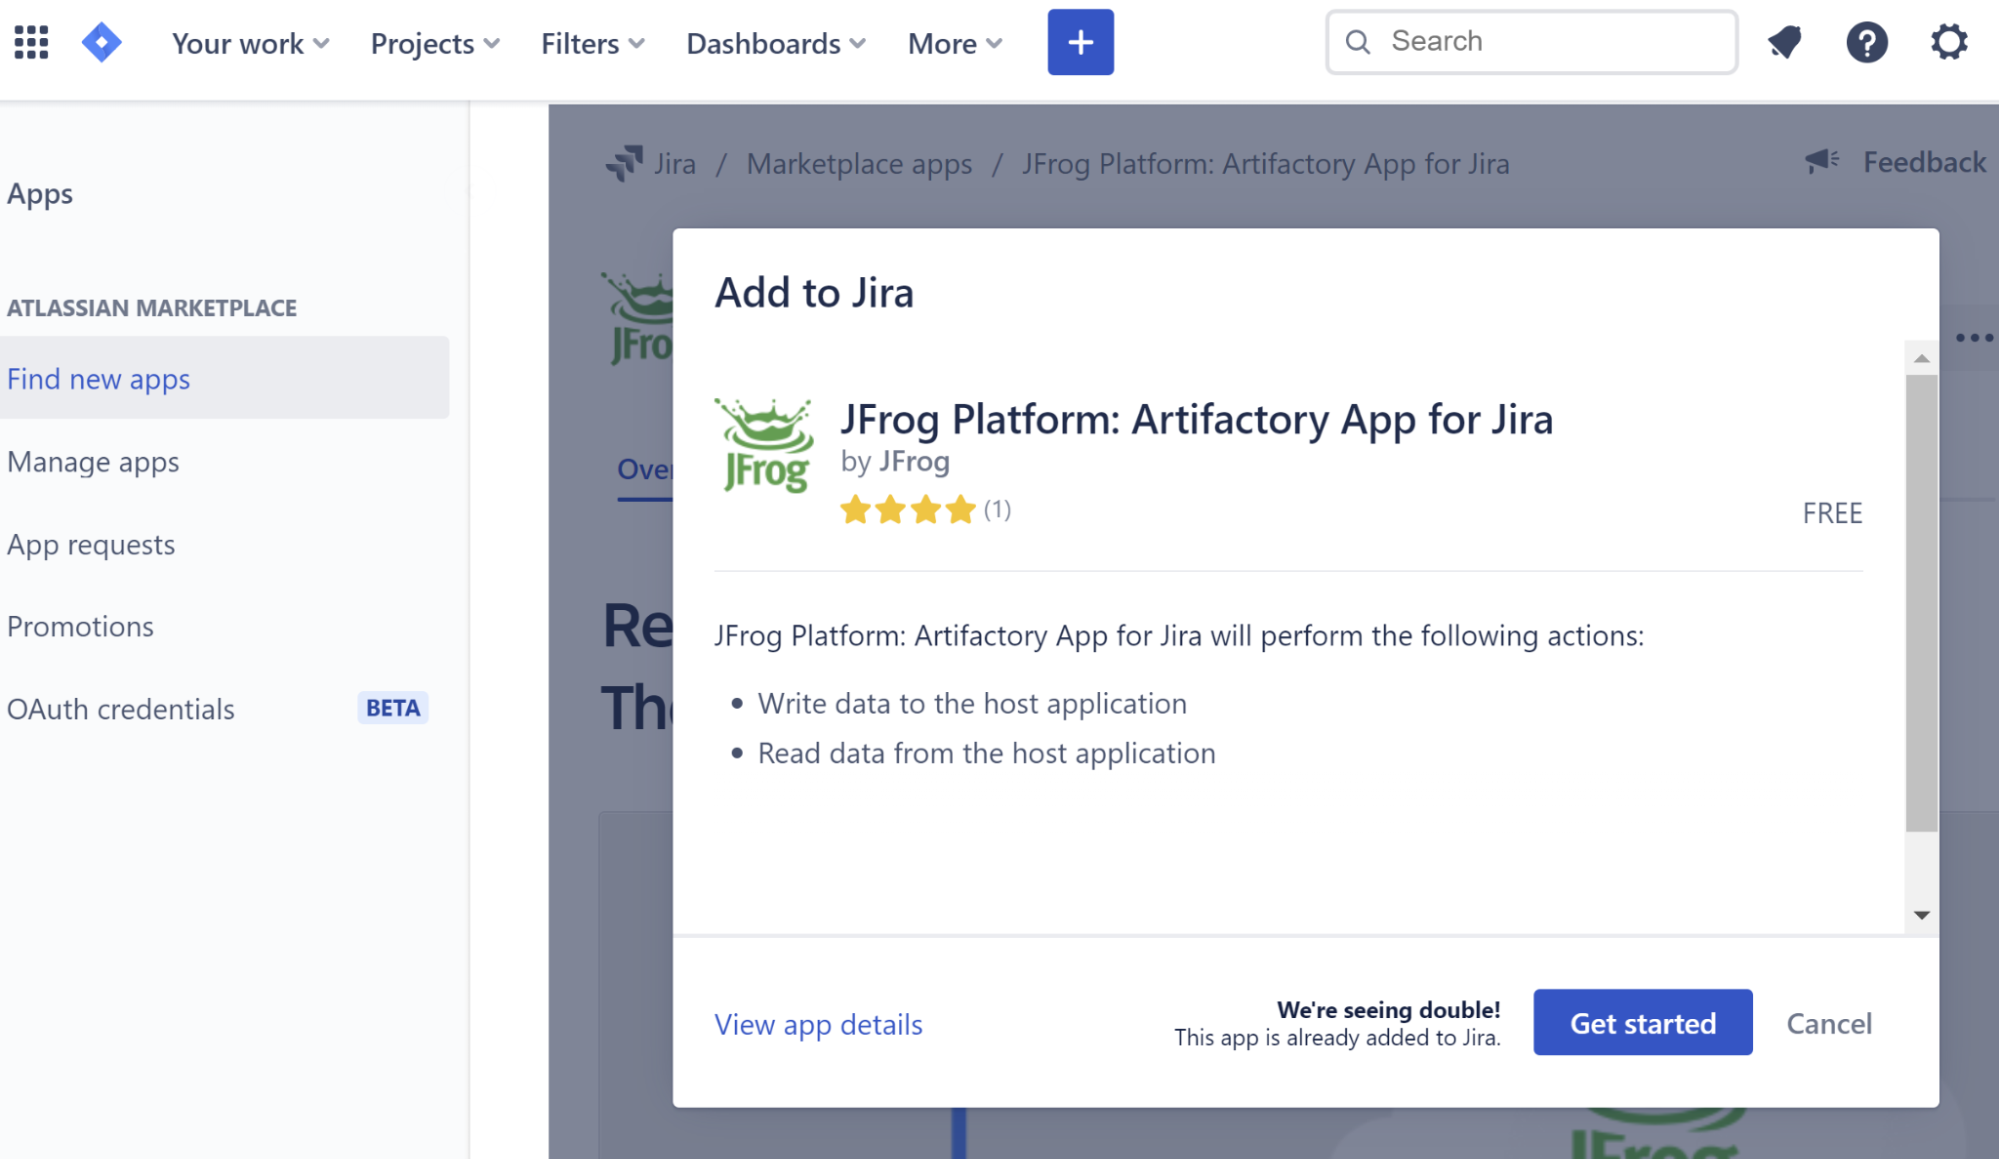Screen dimensions: 1999x1159
Task: Expand the Projects dropdown
Action: coord(434,43)
